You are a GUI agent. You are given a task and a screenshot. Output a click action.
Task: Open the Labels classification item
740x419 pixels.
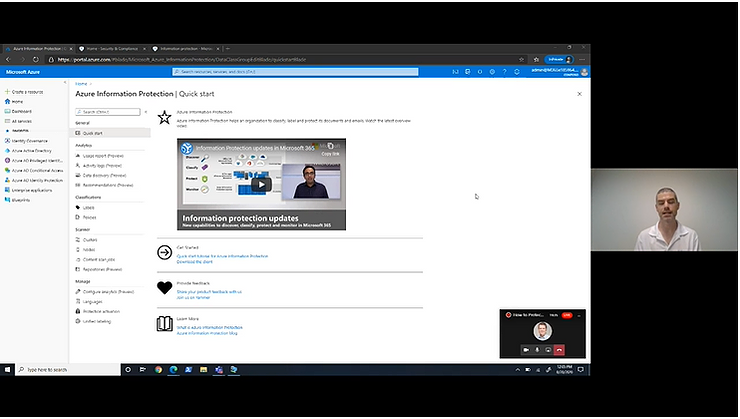click(x=89, y=207)
